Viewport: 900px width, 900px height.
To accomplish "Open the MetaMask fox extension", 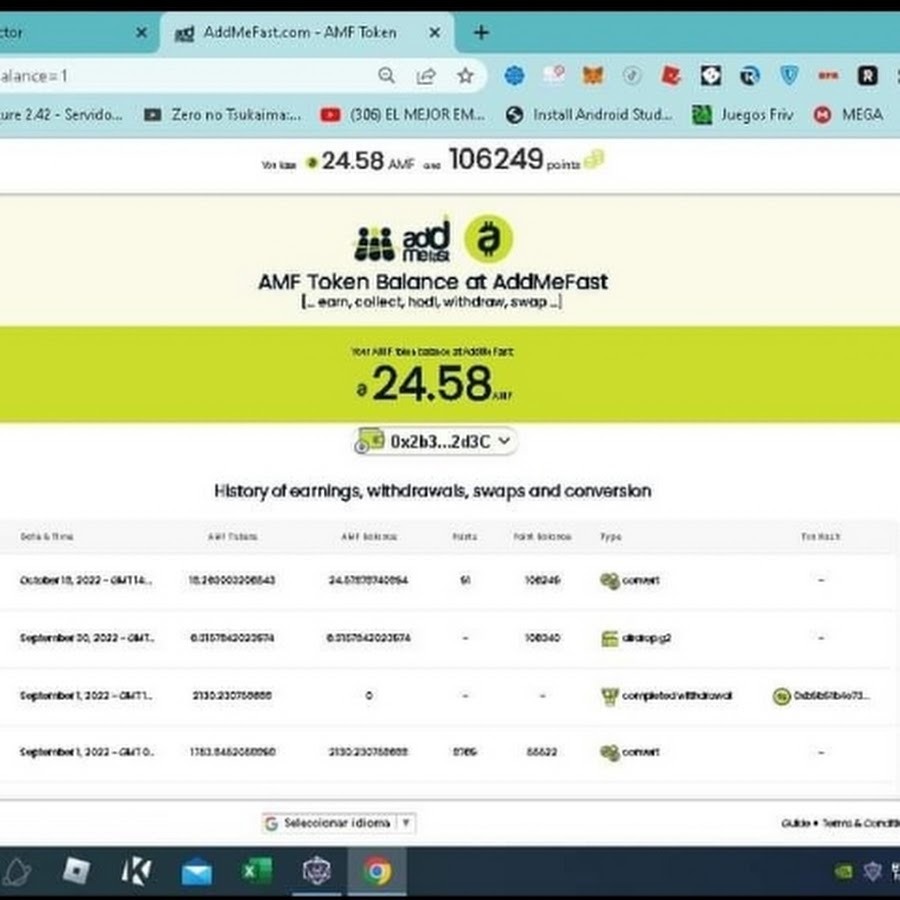I will pos(593,75).
